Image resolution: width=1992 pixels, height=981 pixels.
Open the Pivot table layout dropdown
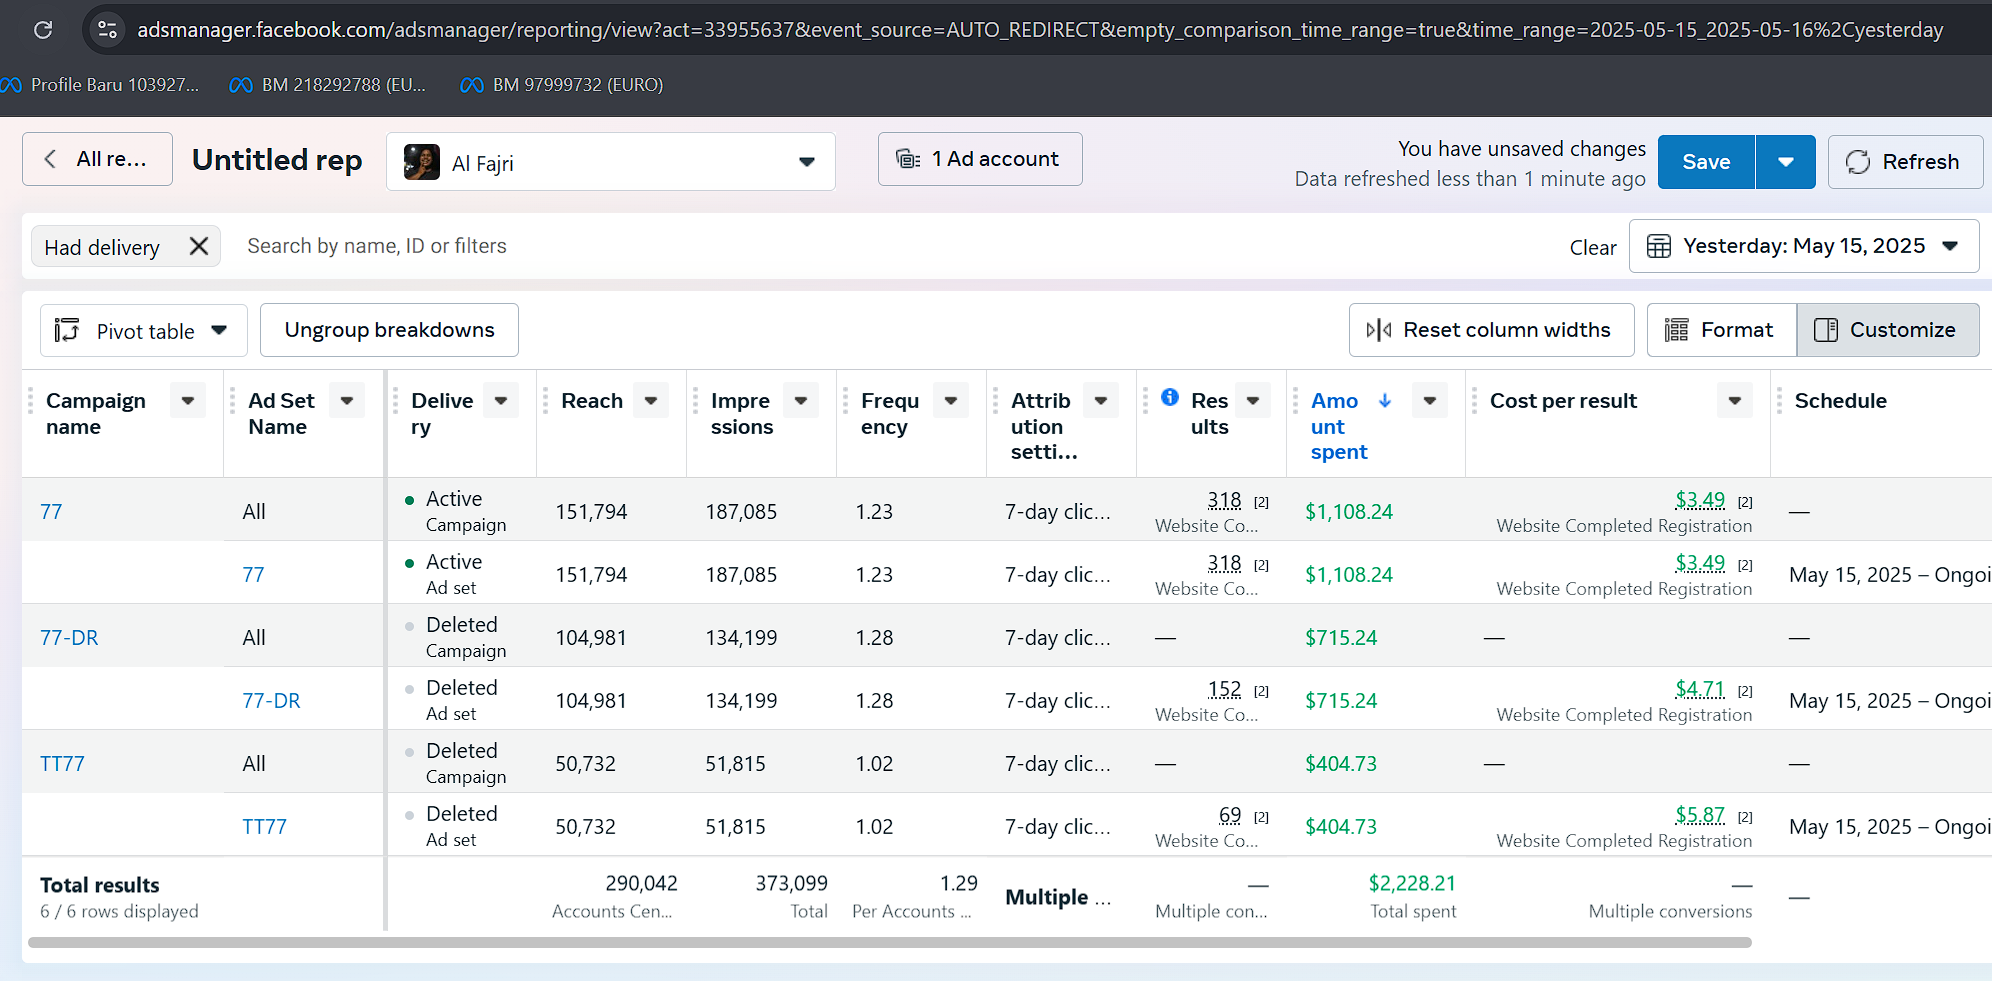coord(143,331)
